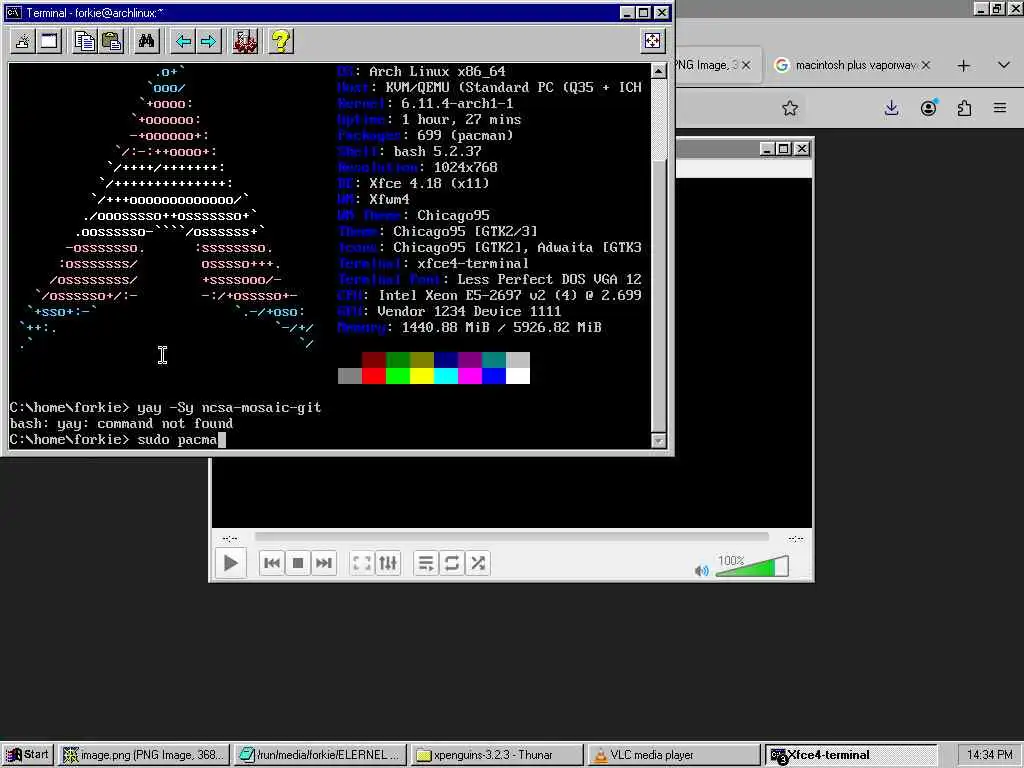This screenshot has height=768, width=1024.
Task: Click the VLC seek progress bar
Action: 511,537
